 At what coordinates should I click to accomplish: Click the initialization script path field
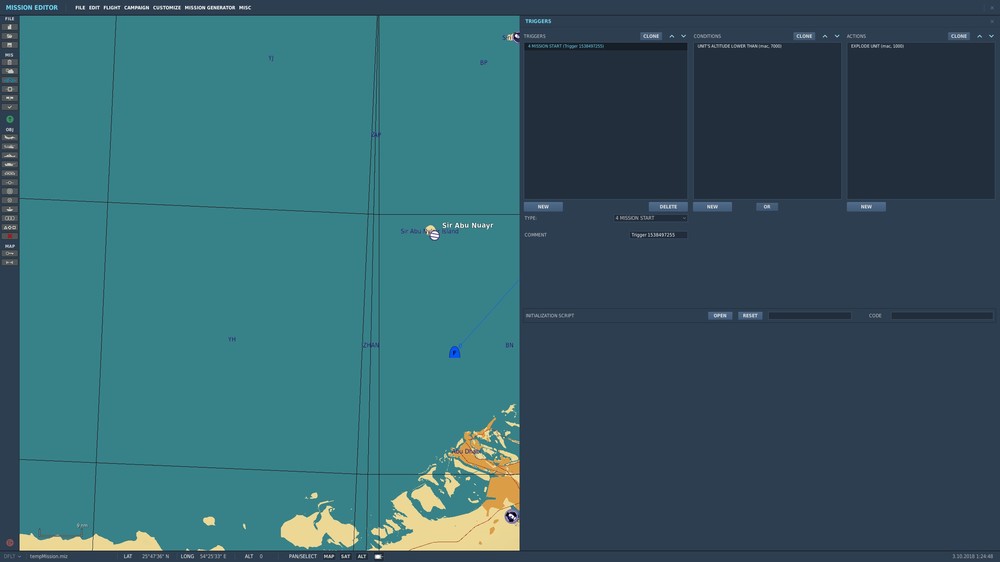click(809, 316)
